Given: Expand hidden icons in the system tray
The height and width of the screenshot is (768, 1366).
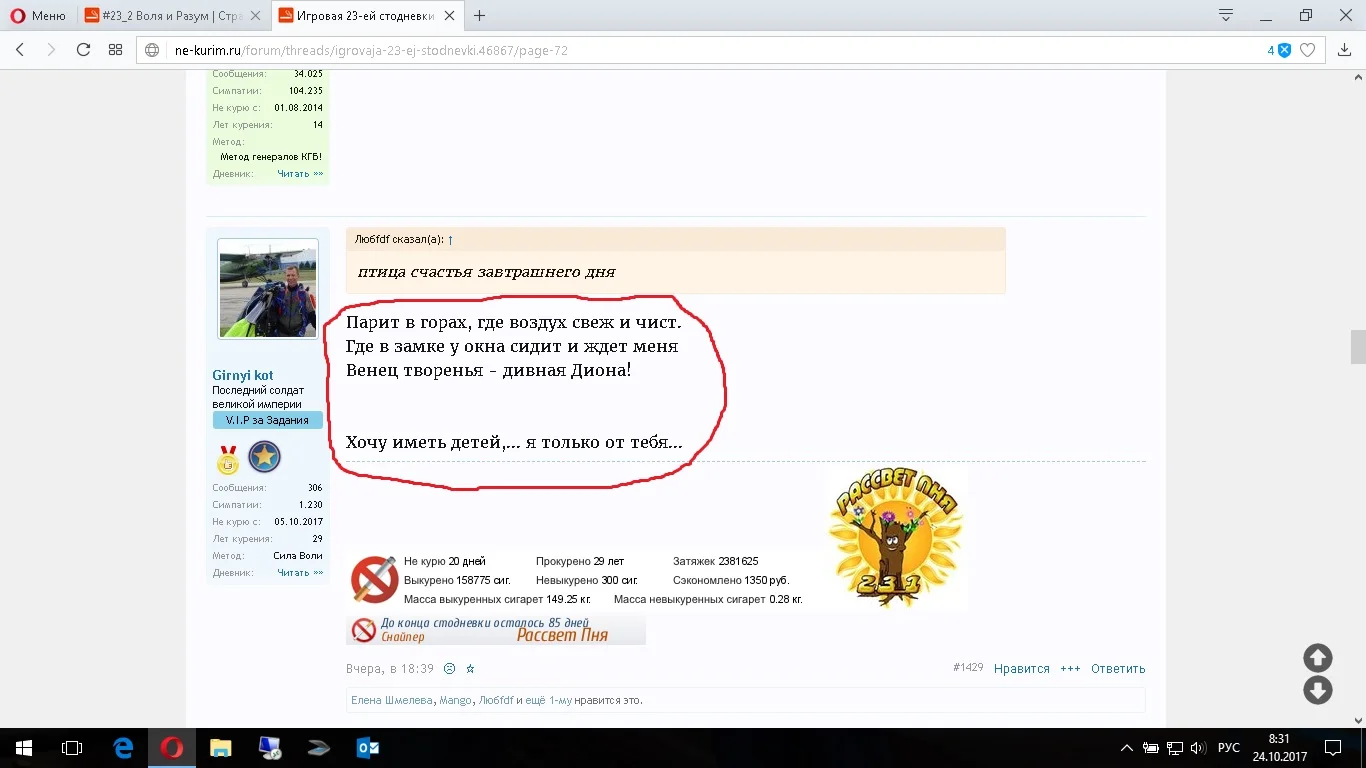Looking at the screenshot, I should [1126, 747].
